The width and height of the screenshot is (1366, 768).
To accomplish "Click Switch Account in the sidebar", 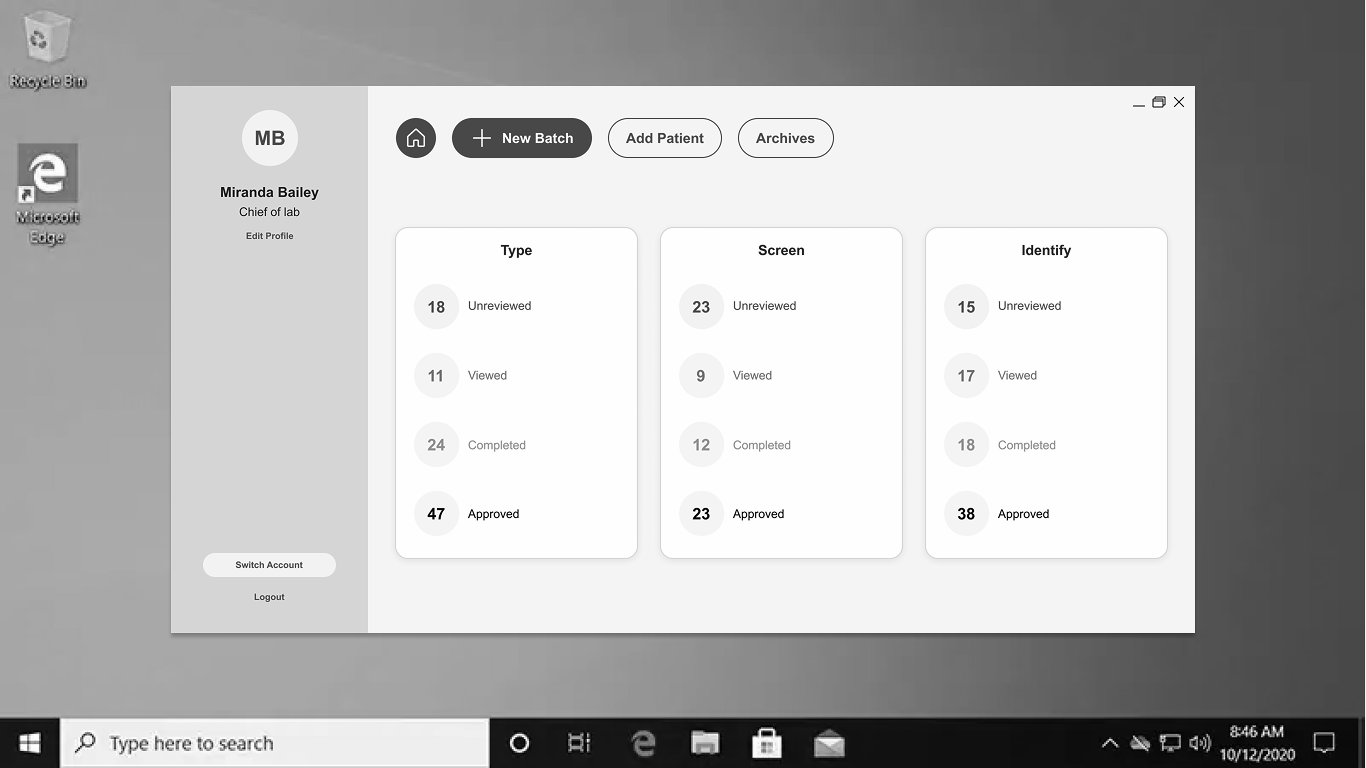I will [x=269, y=564].
